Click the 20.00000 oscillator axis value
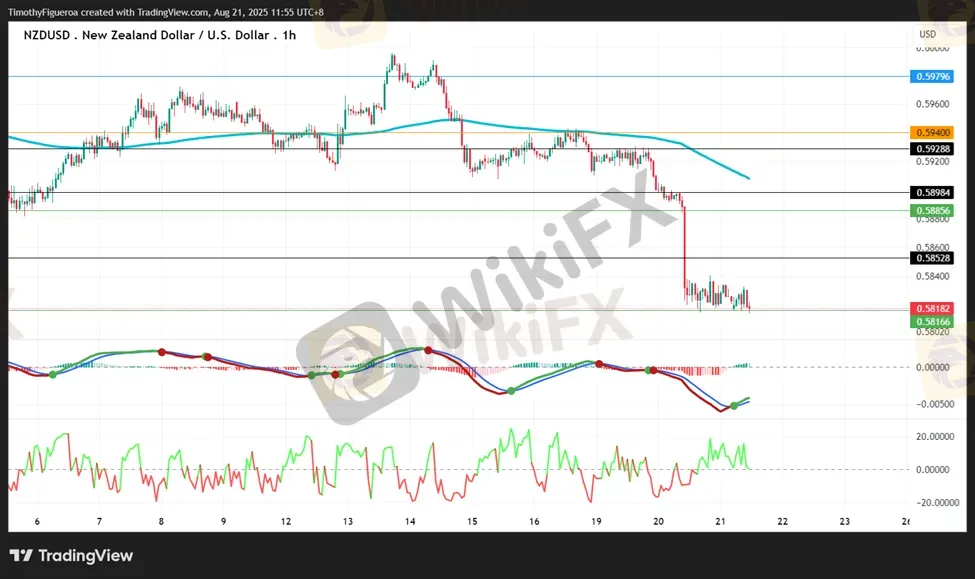The width and height of the screenshot is (975, 579). pos(935,436)
